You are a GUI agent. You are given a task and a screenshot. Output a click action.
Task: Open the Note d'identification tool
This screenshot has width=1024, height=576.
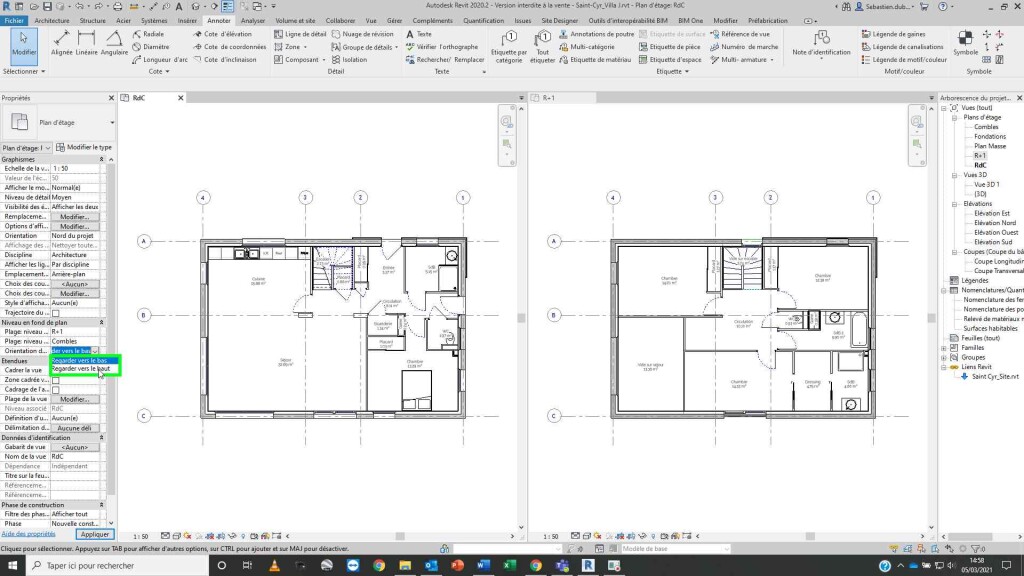tap(821, 42)
